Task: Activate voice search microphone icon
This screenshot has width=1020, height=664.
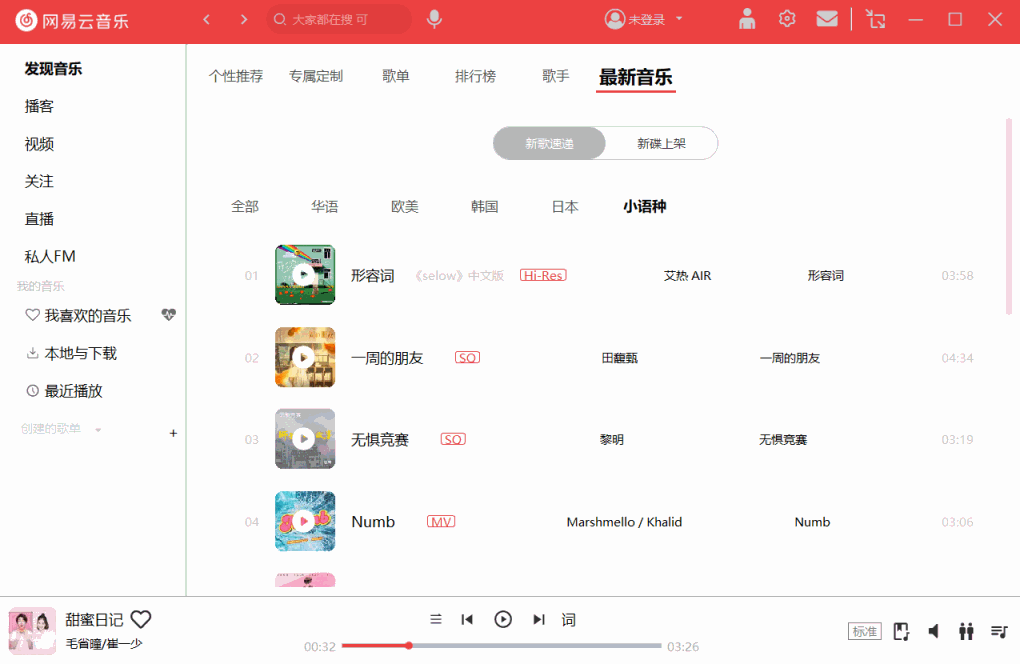Action: [435, 20]
